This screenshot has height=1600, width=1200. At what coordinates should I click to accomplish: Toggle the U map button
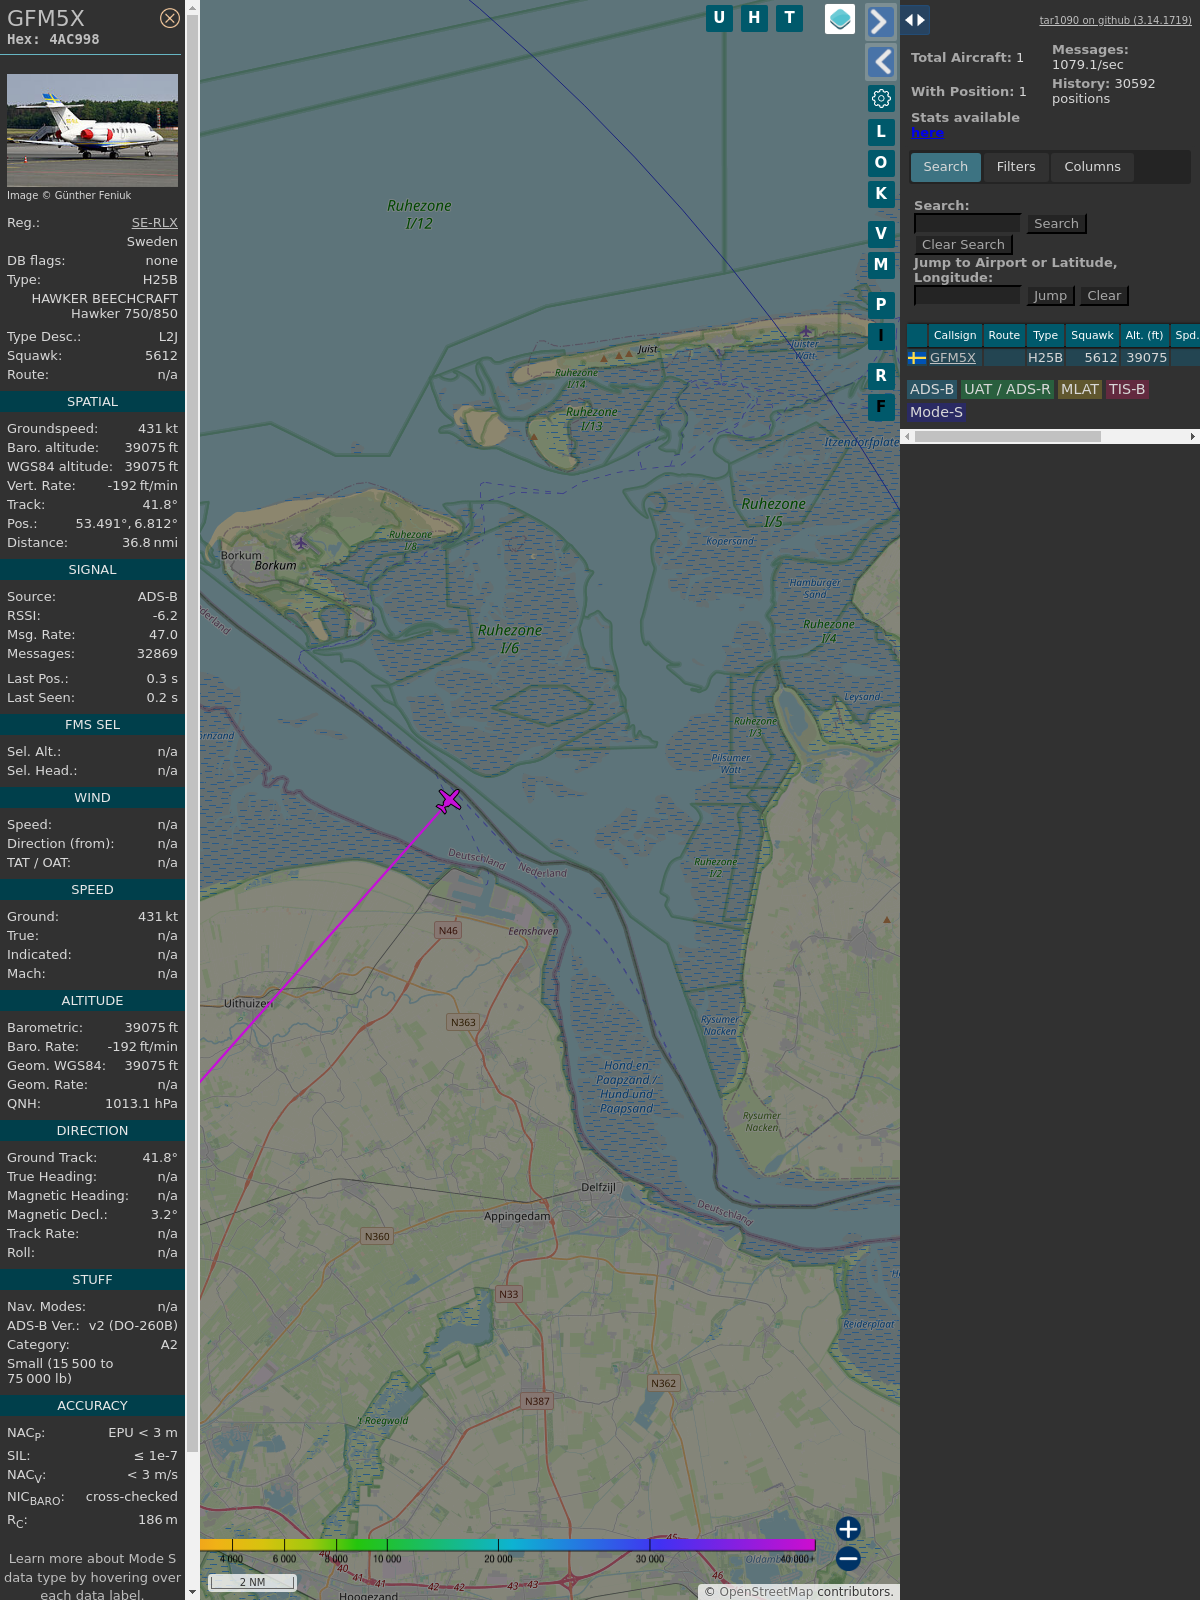(x=719, y=18)
